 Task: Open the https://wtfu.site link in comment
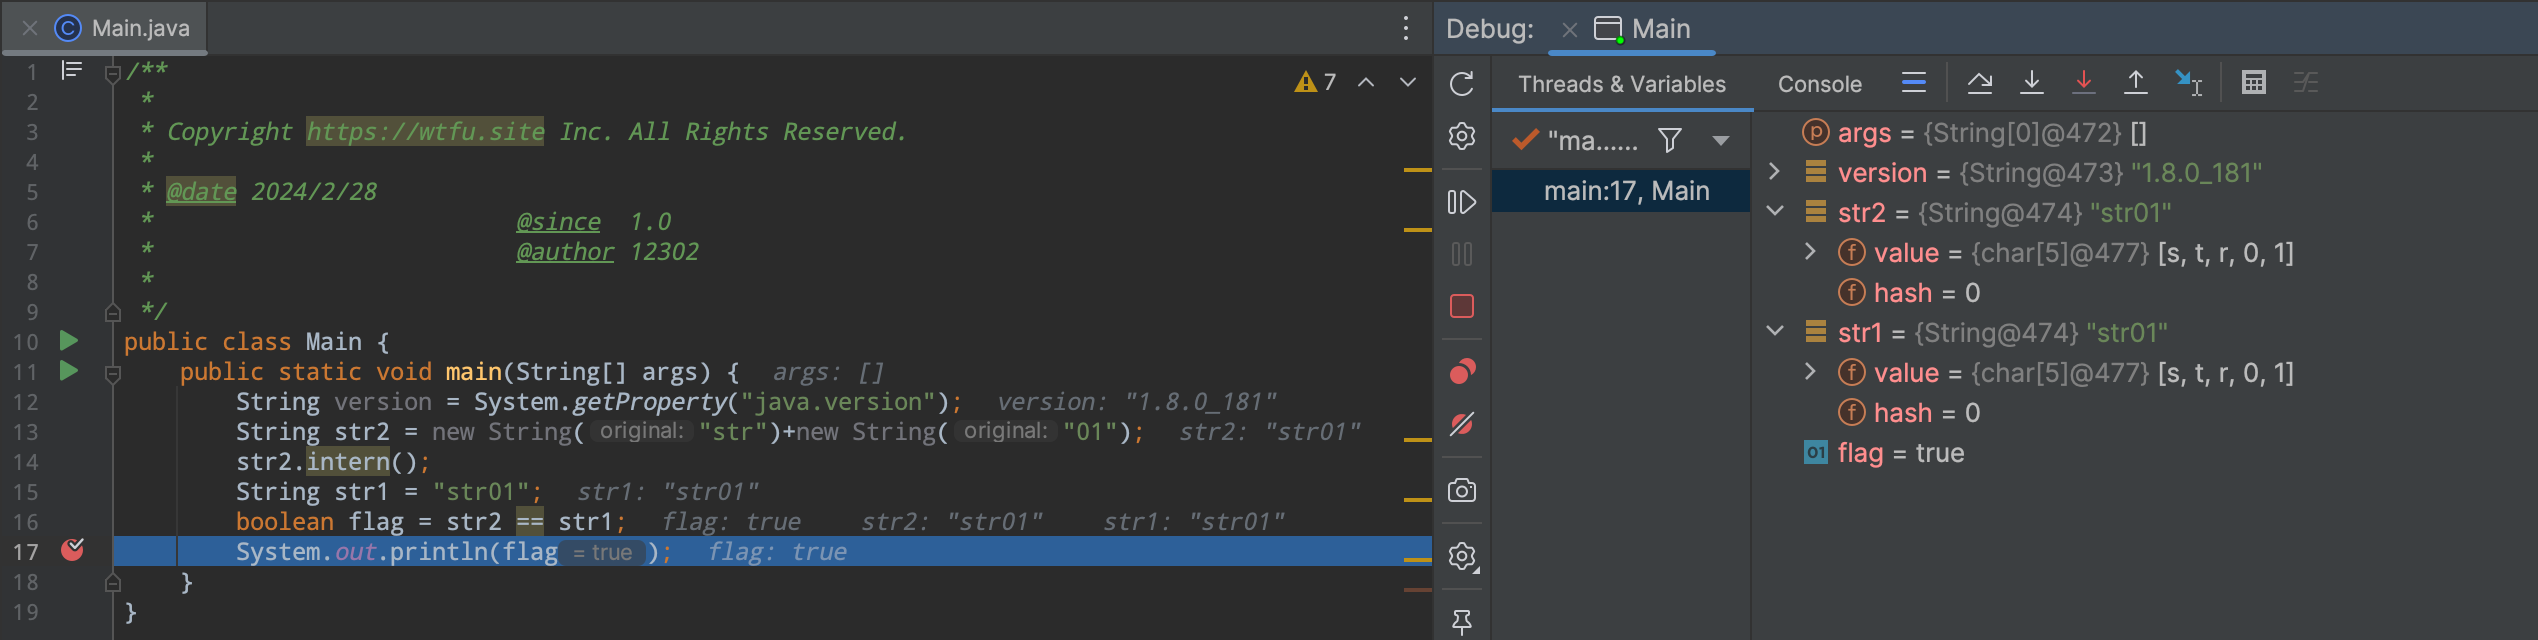[425, 132]
